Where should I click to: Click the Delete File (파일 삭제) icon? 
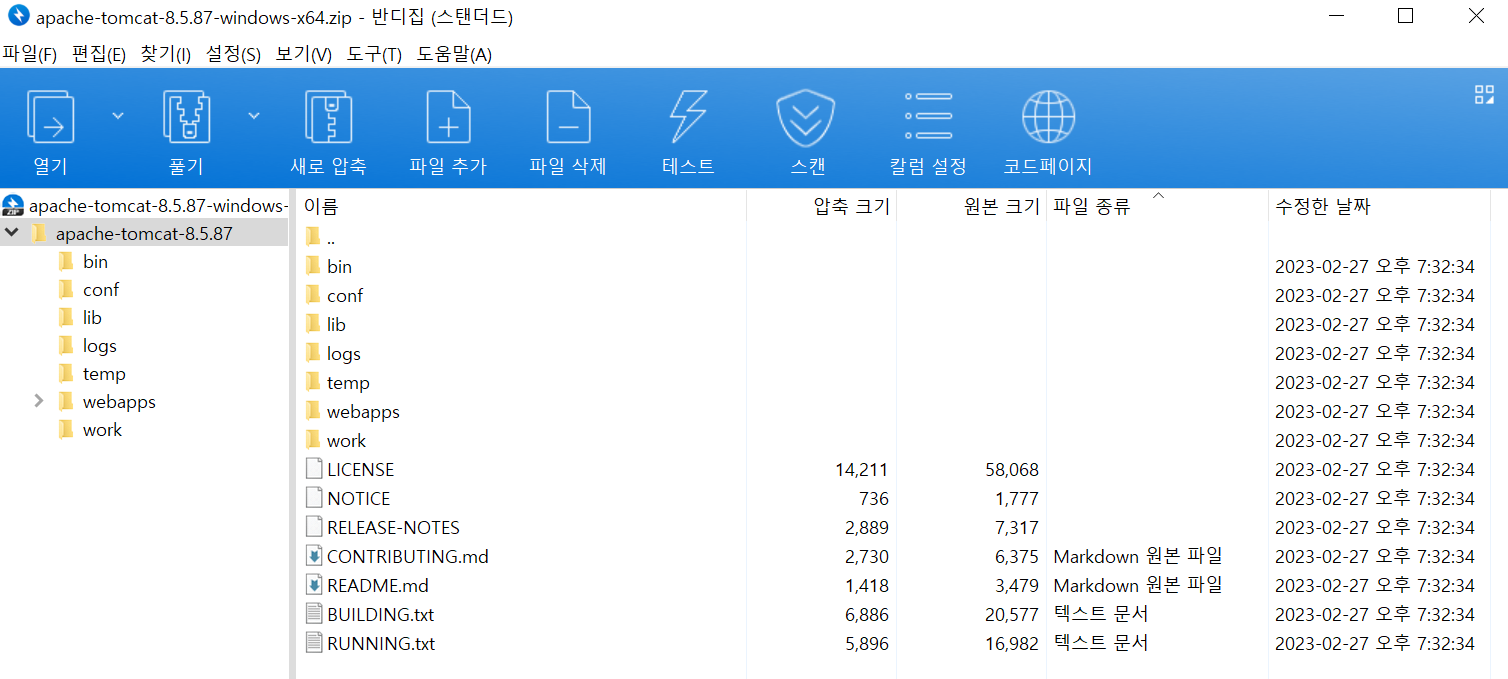pyautogui.click(x=568, y=117)
